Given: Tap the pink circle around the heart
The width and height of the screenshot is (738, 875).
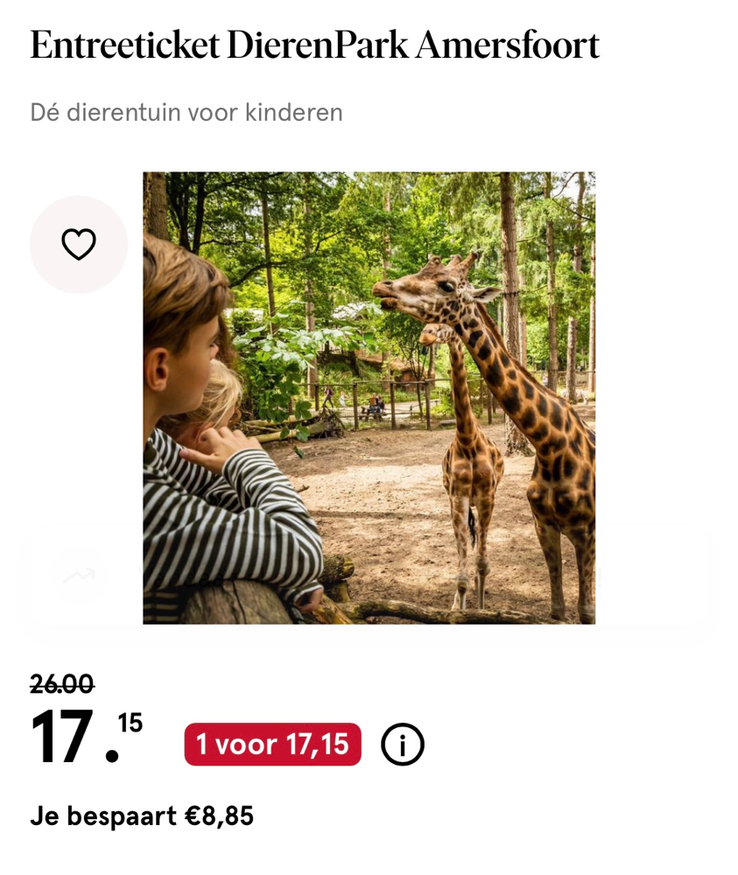Looking at the screenshot, I should [79, 244].
